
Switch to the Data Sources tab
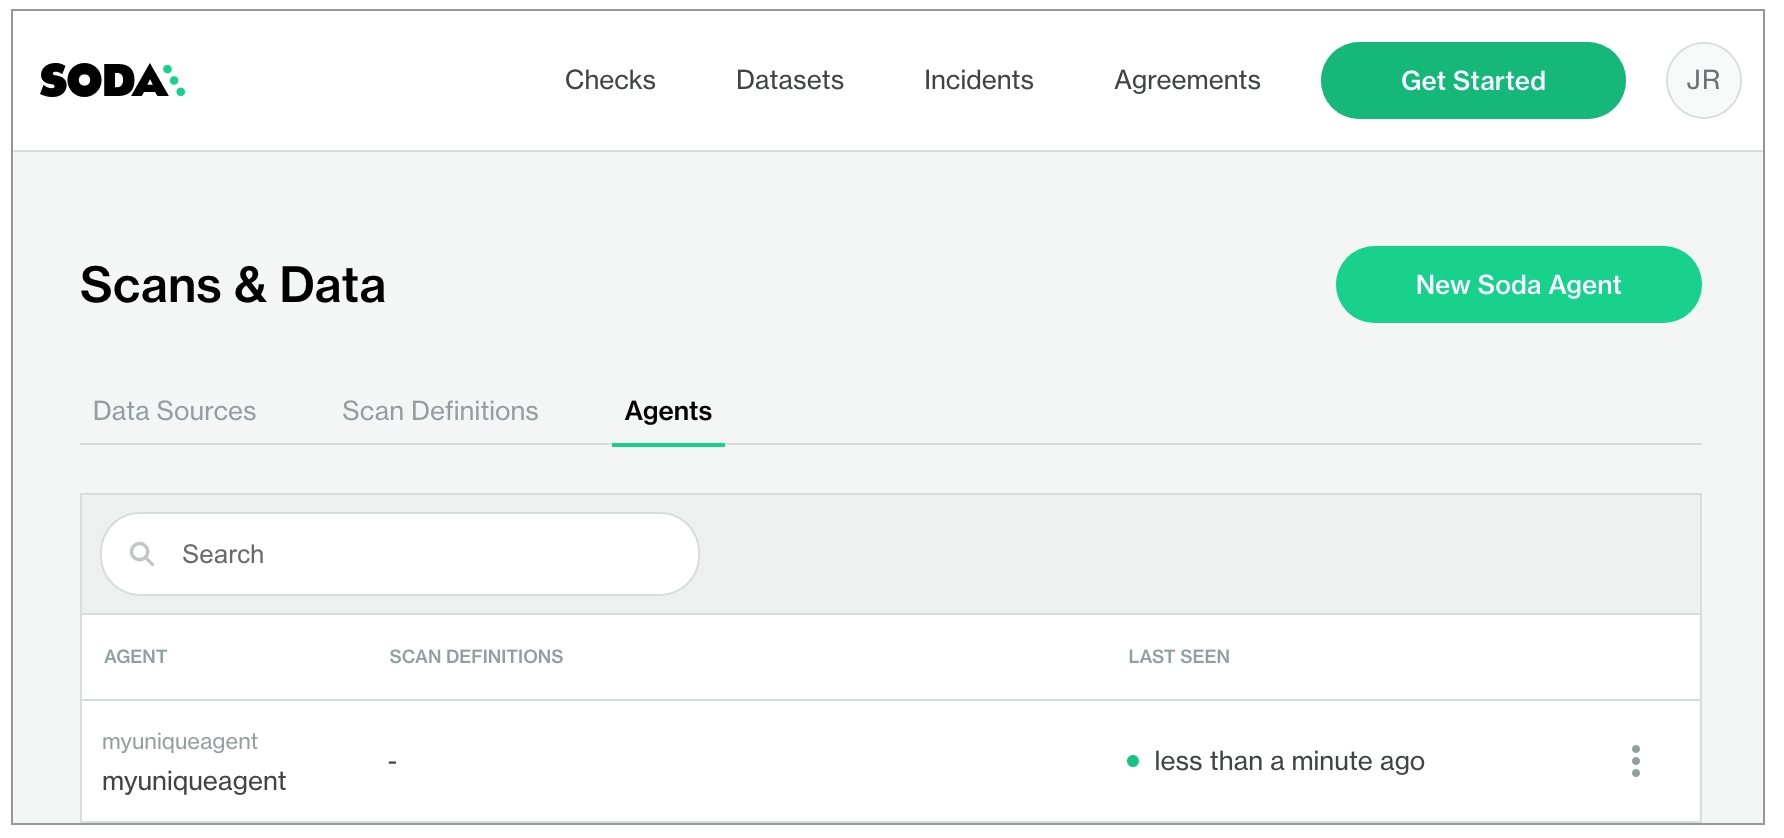pos(174,411)
